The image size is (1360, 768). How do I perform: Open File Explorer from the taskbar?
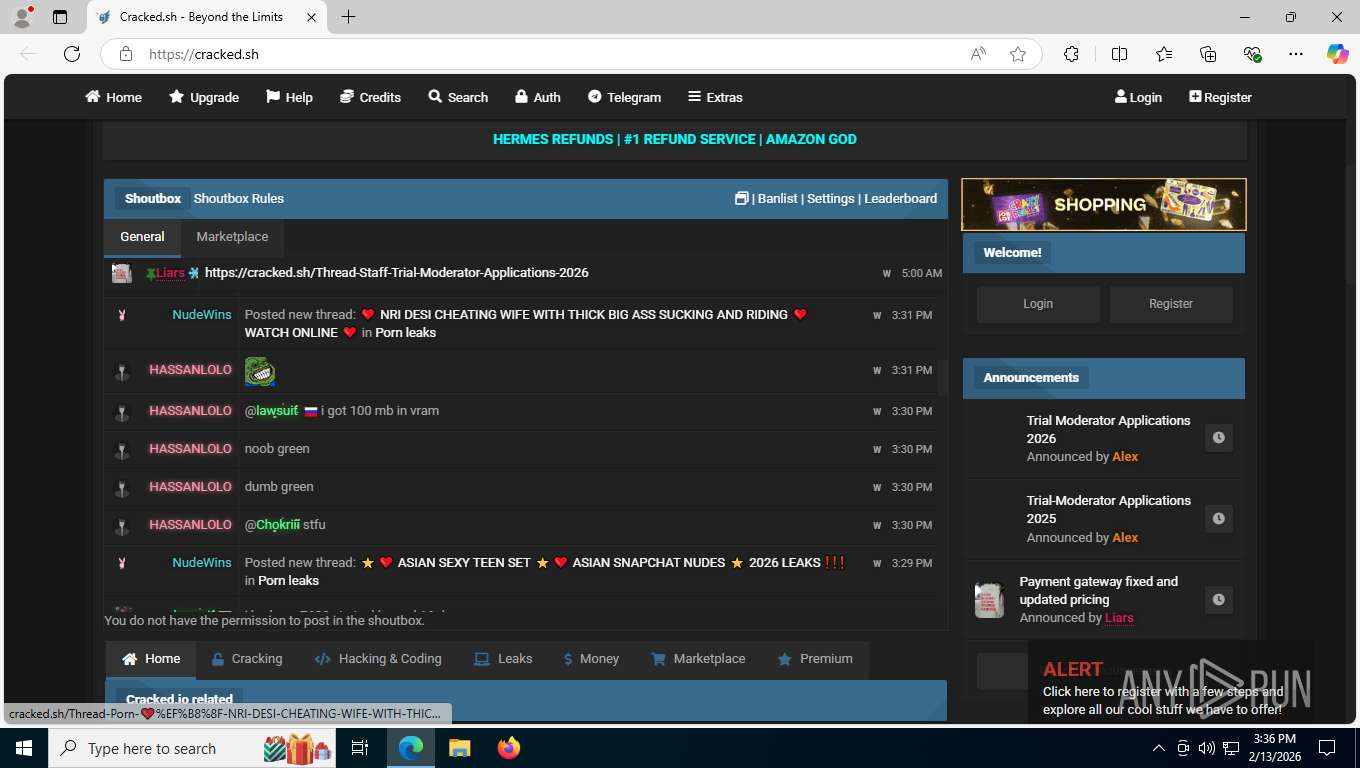coord(459,748)
